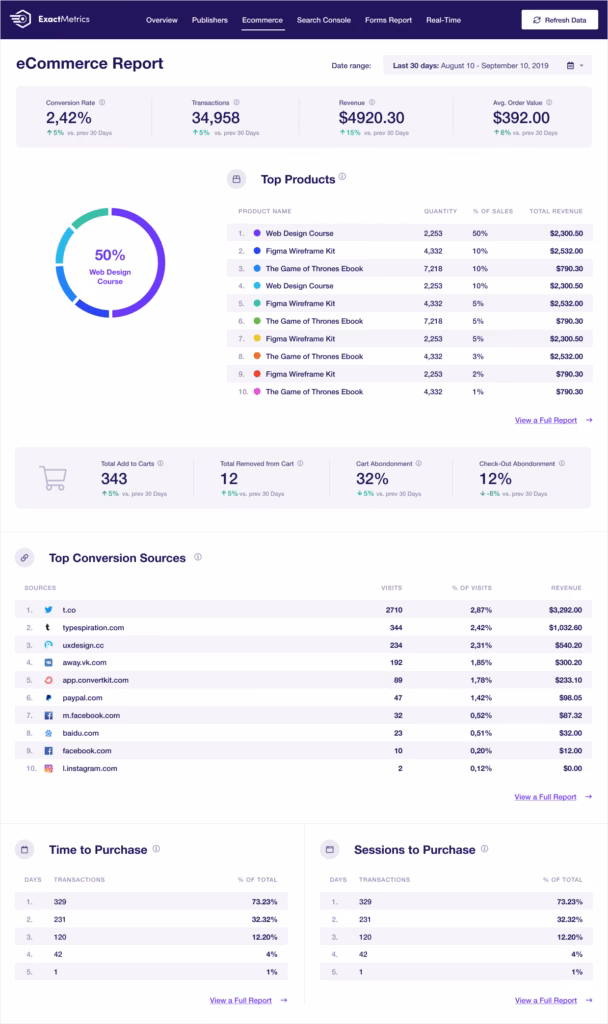Open the date range dropdown
This screenshot has width=608, height=1024.
(x=487, y=65)
